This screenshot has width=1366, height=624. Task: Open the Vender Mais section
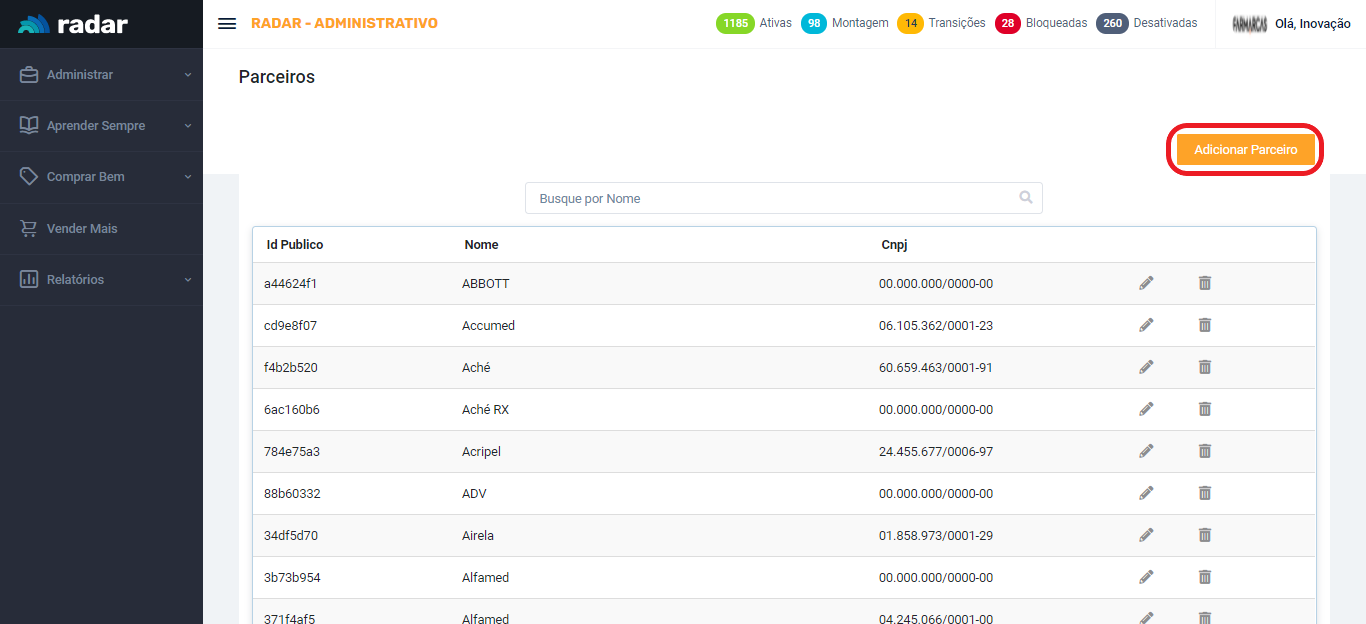pos(82,229)
